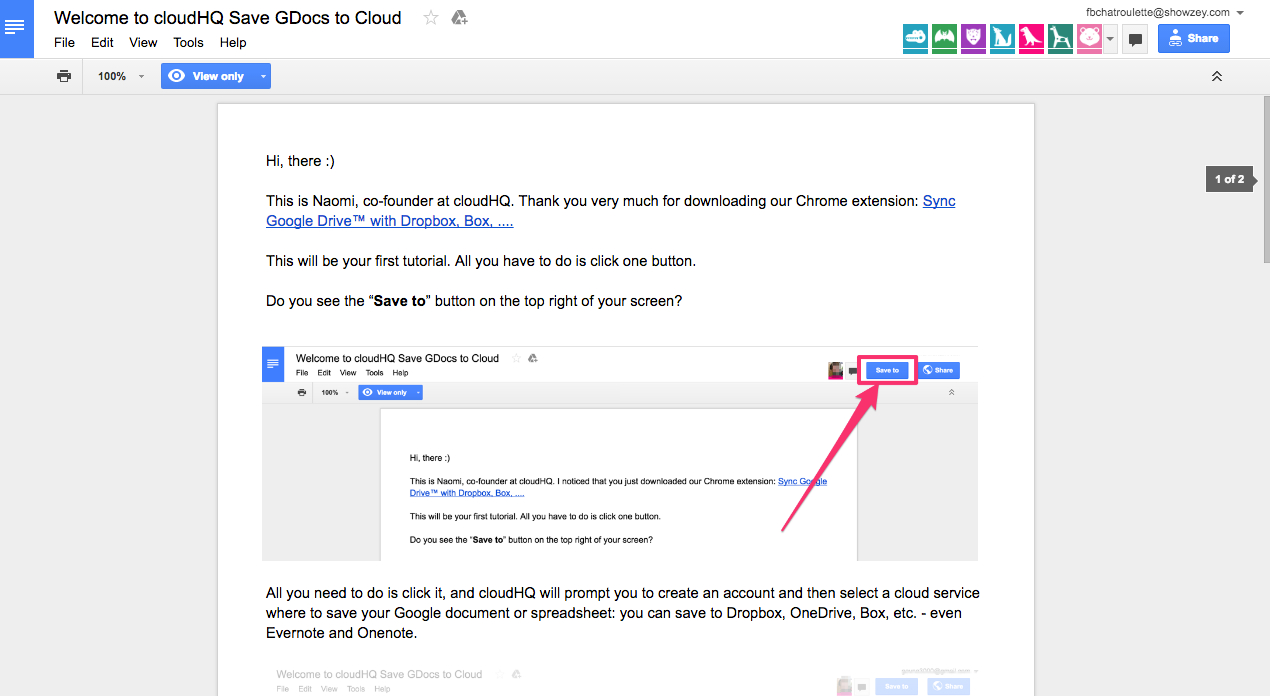Screen dimensions: 1270x696
Task: Click the bold 'Save to' text in paragraph
Action: (400, 300)
